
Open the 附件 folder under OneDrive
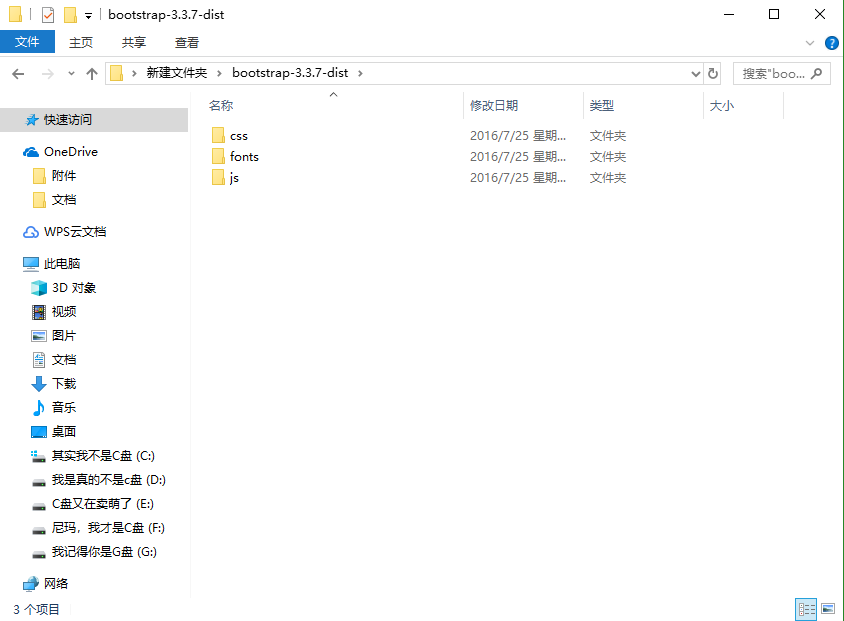tap(64, 176)
